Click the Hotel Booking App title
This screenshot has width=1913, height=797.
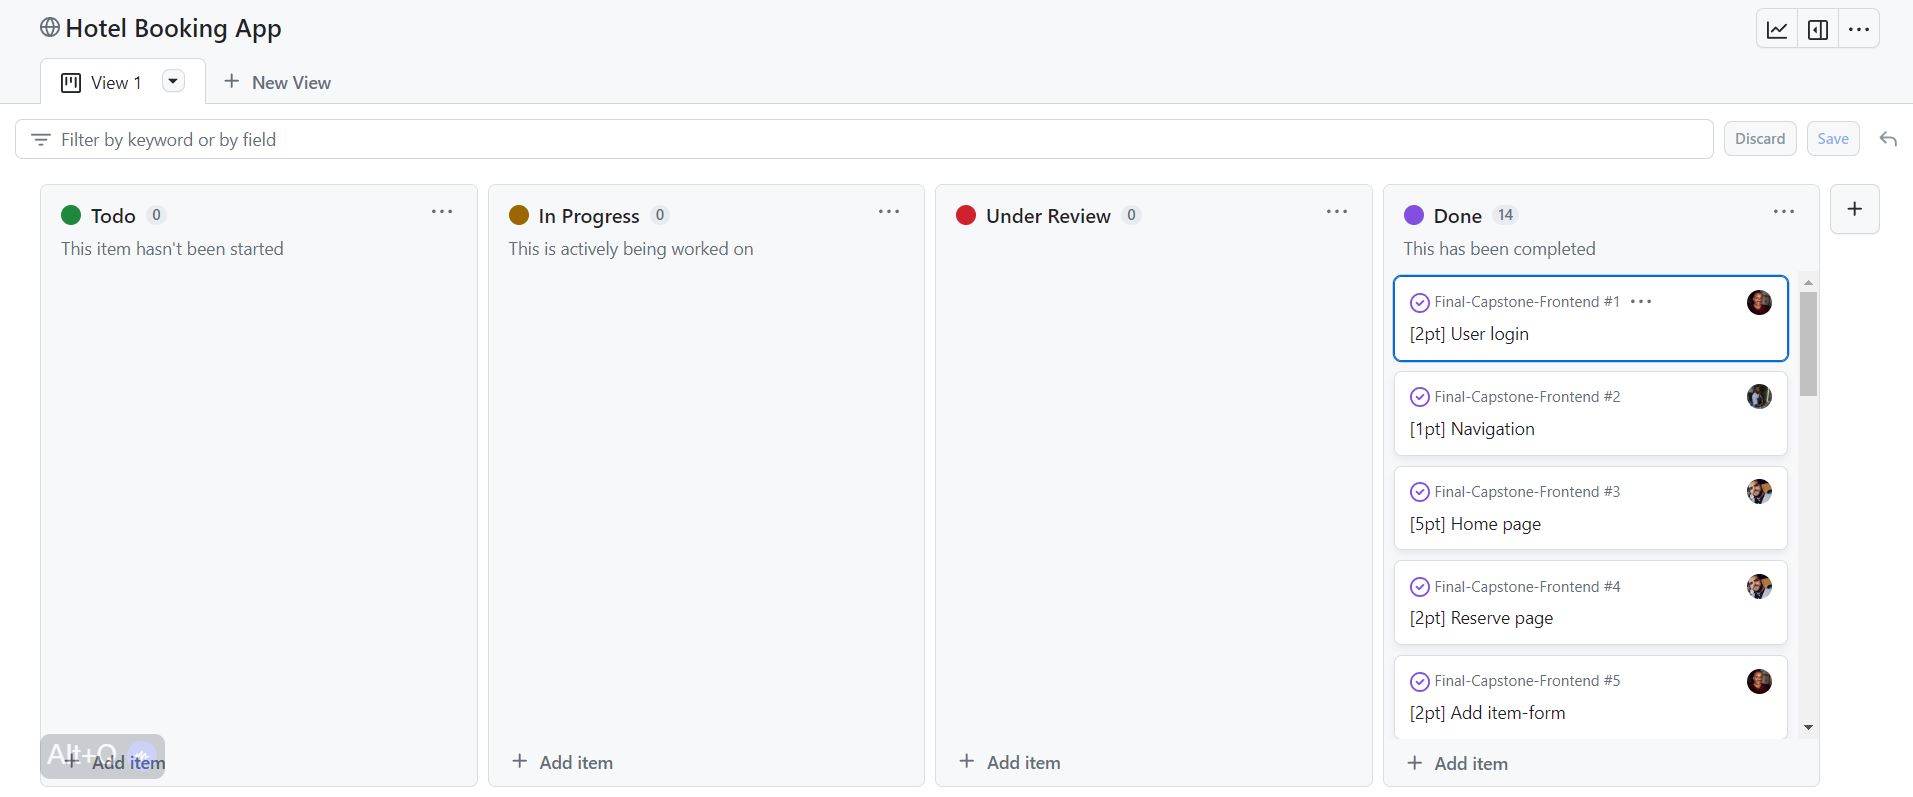(x=173, y=28)
